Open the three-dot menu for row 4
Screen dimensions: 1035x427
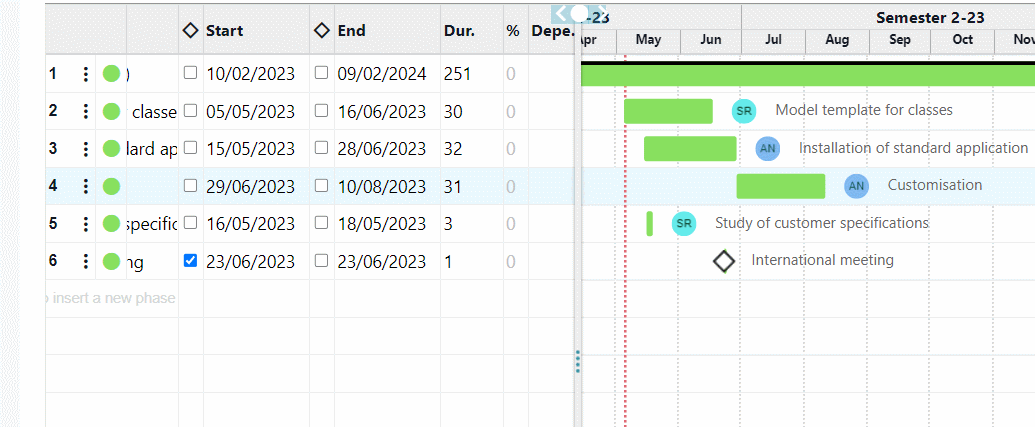pyautogui.click(x=86, y=186)
